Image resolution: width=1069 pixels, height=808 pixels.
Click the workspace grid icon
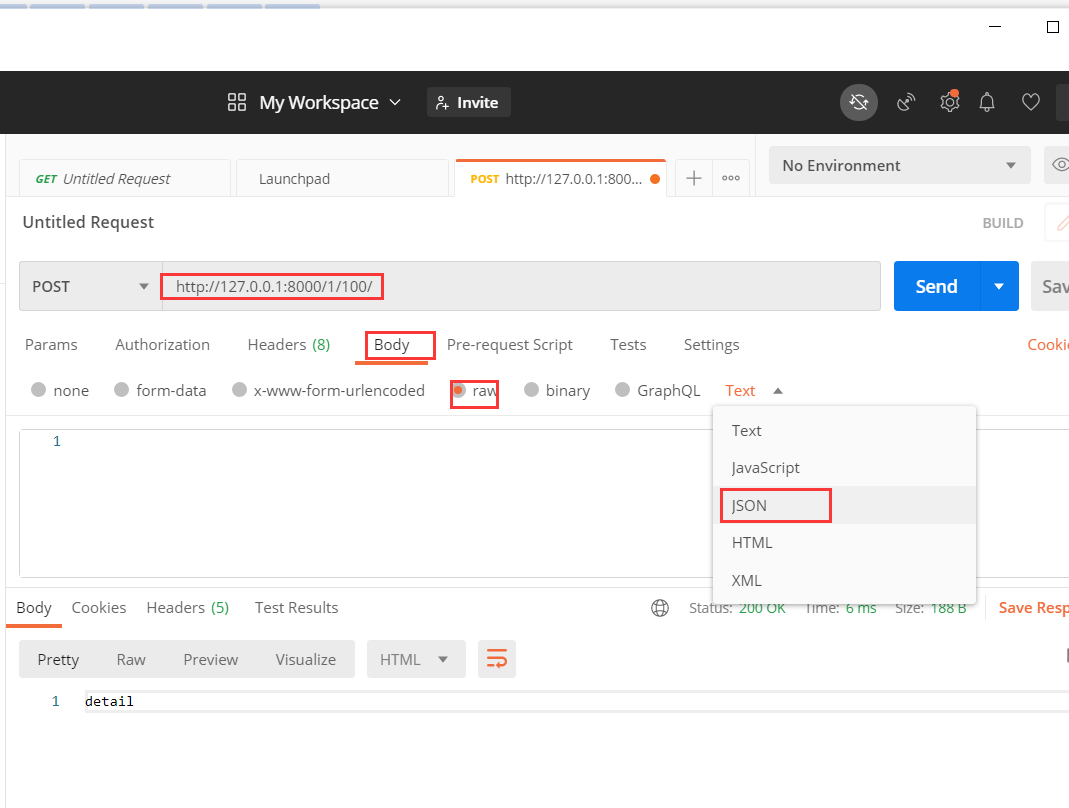point(237,102)
